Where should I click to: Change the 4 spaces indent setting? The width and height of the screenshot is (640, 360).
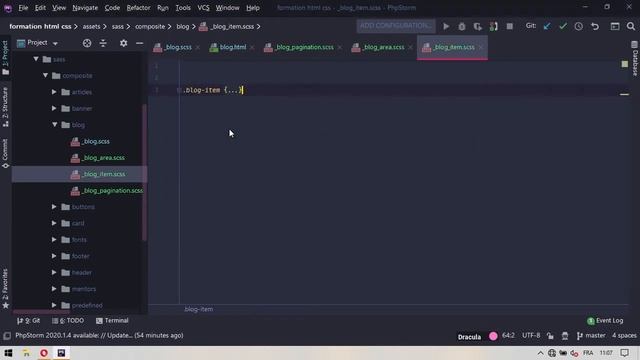tap(624, 336)
